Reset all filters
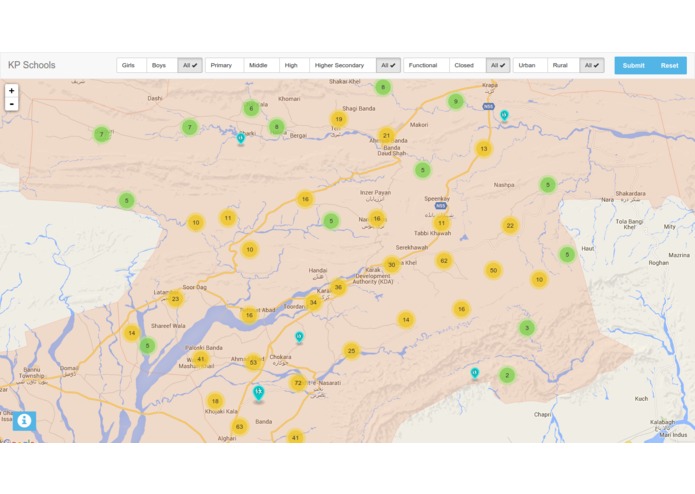 669,66
